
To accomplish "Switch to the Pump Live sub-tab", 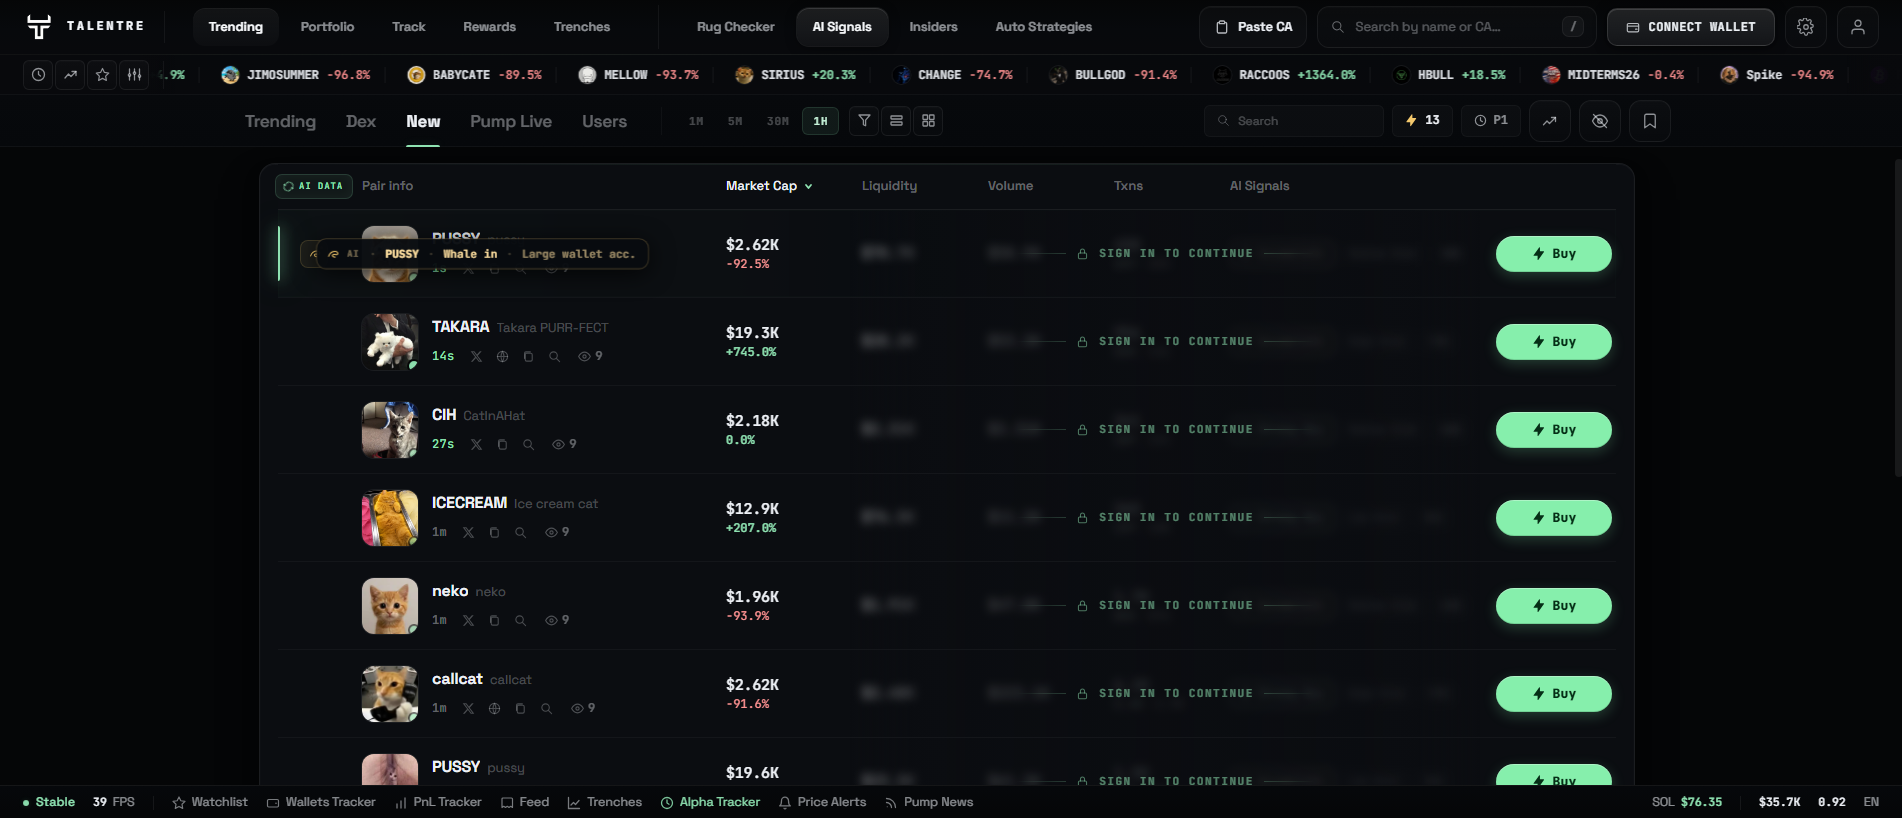I will (x=511, y=121).
